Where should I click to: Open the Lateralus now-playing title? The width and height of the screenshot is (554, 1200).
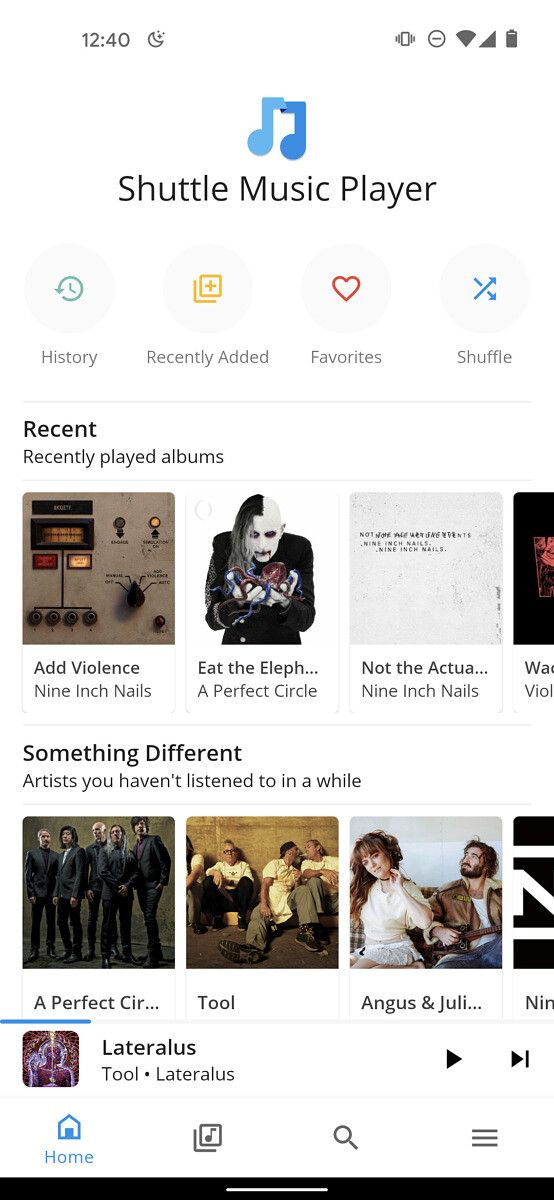[149, 1047]
